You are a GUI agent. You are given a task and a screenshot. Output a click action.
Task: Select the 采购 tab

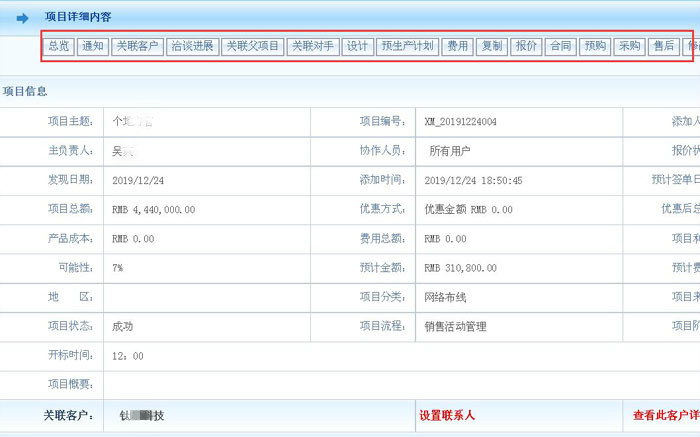(x=629, y=46)
